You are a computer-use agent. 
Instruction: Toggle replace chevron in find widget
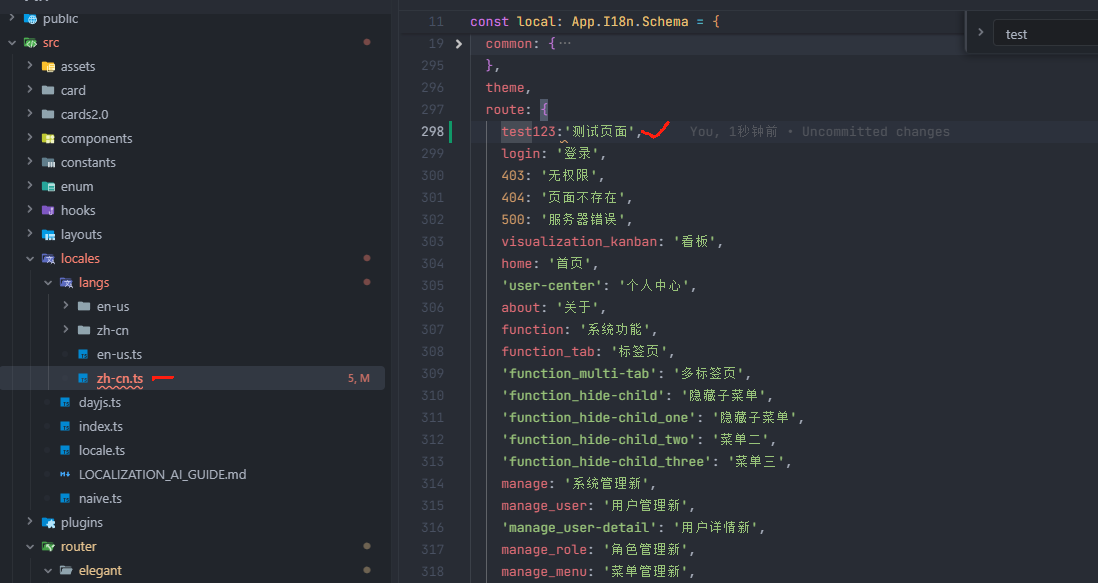[x=981, y=33]
